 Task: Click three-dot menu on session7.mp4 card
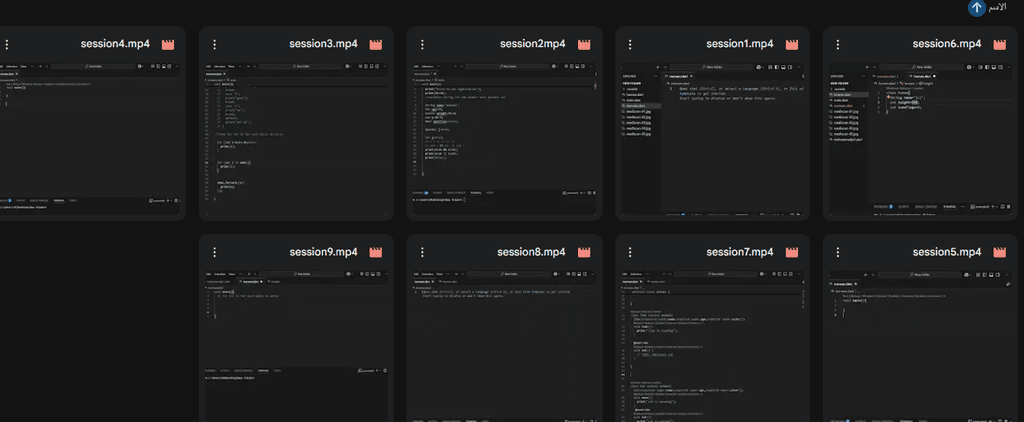(x=630, y=252)
